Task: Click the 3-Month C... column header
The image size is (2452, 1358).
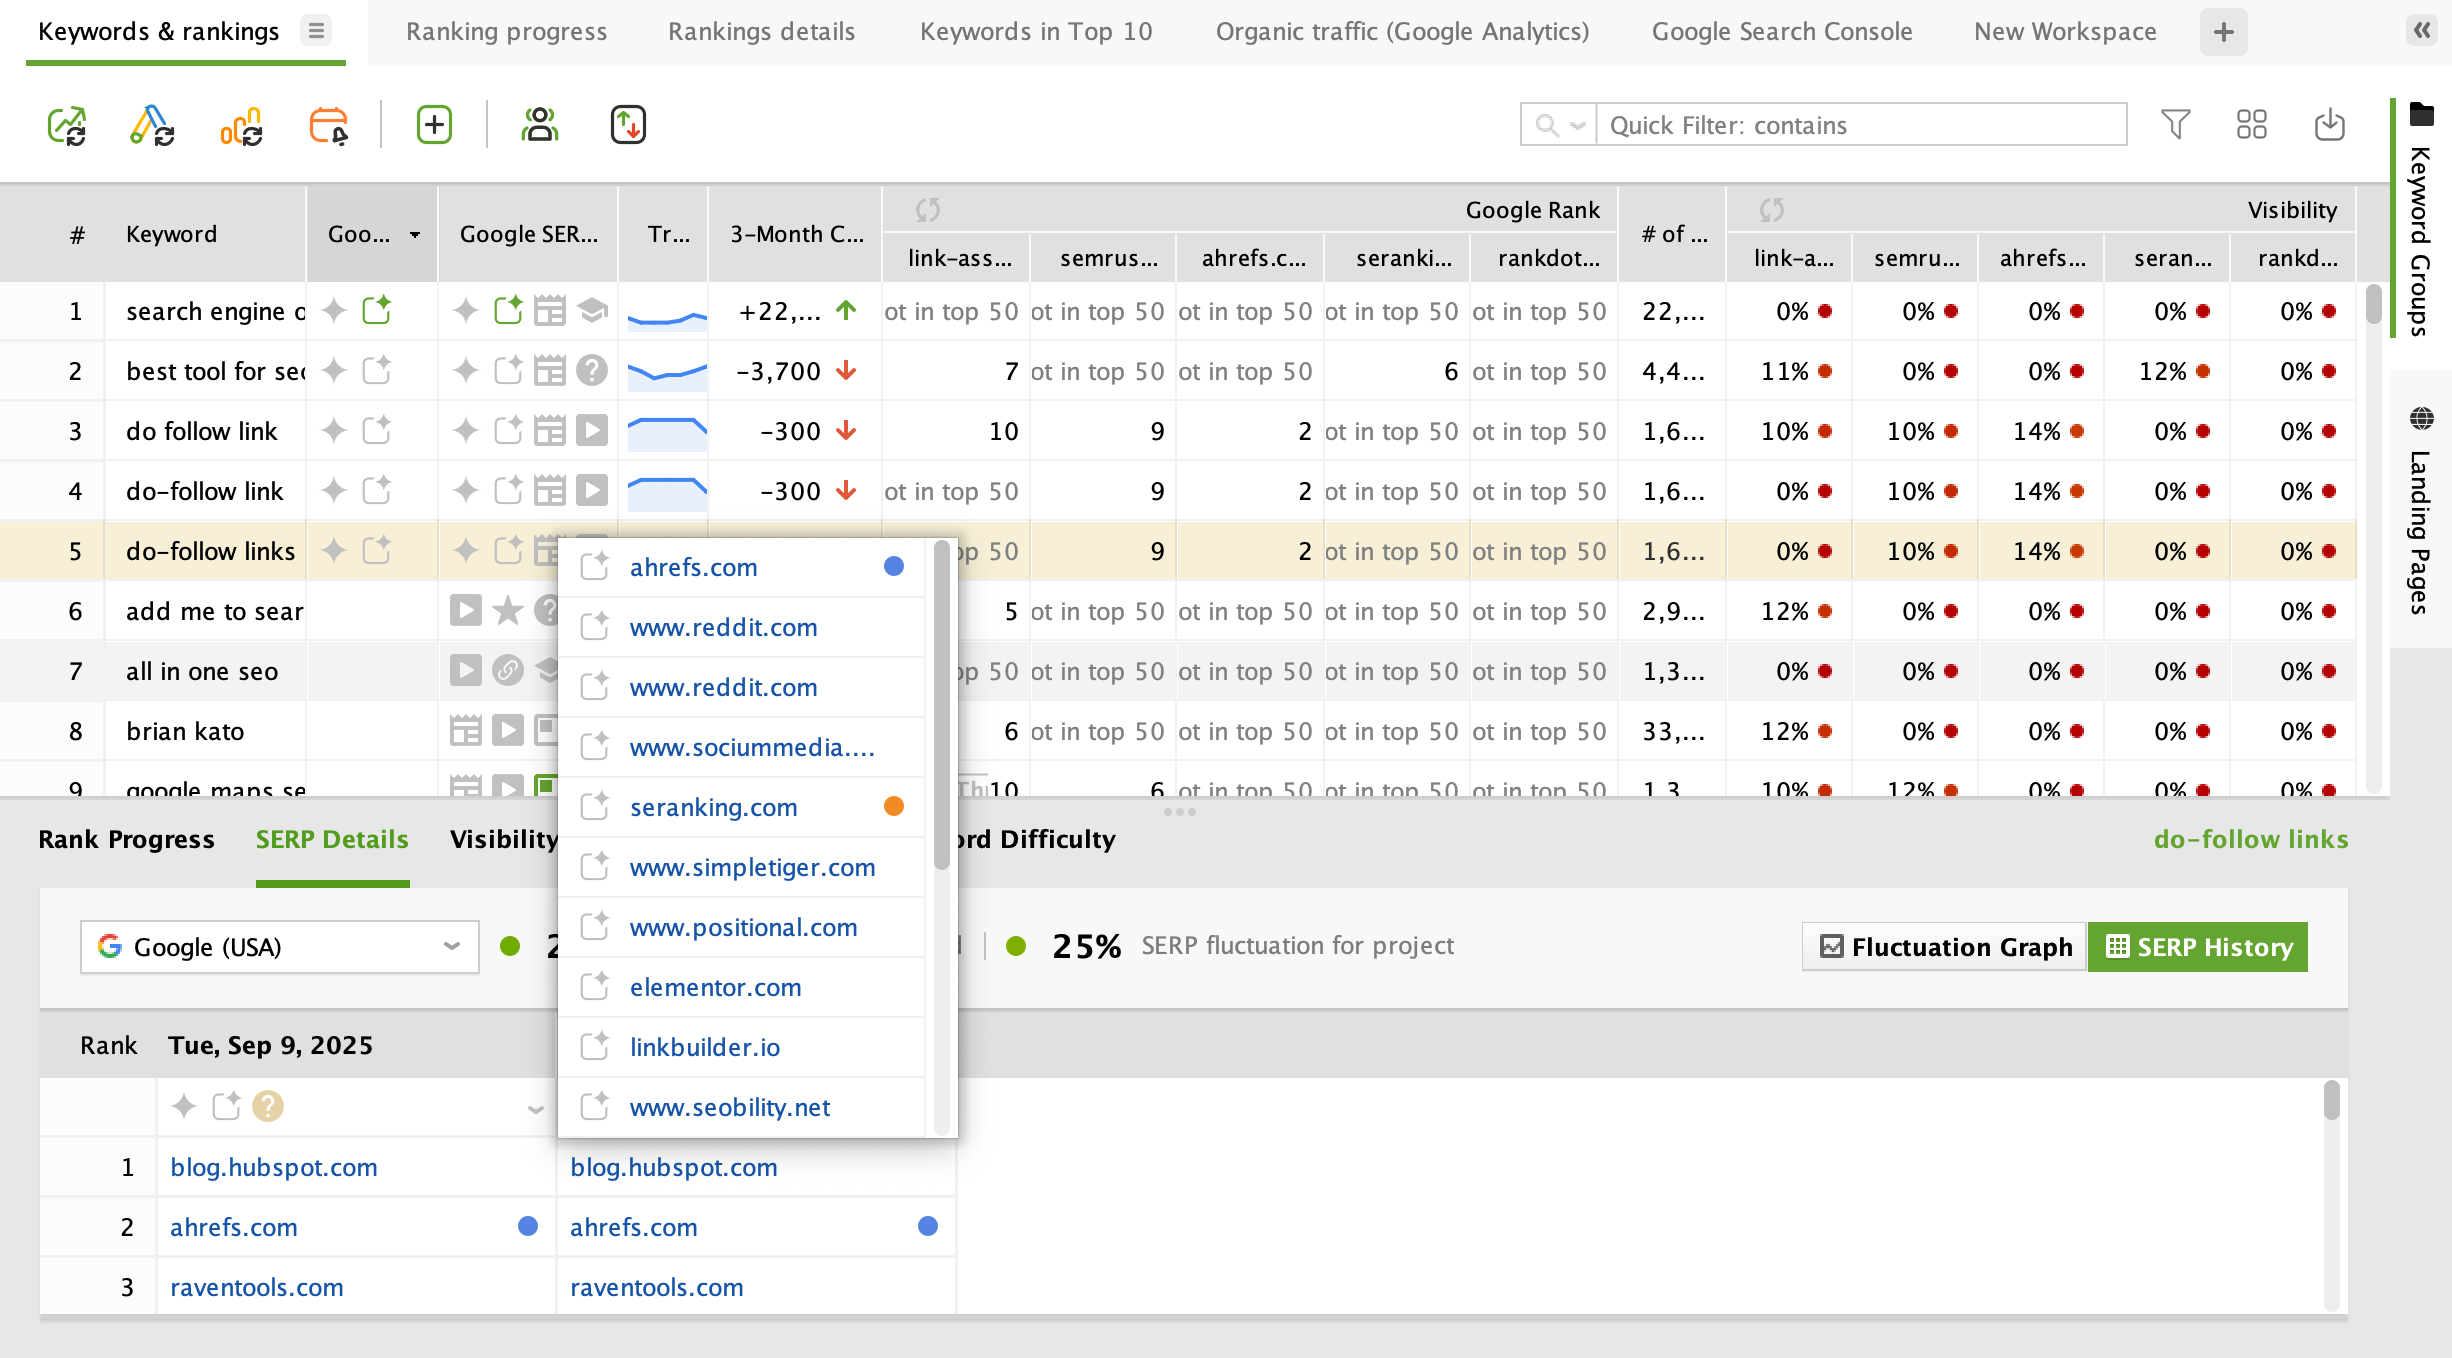Action: pyautogui.click(x=796, y=234)
